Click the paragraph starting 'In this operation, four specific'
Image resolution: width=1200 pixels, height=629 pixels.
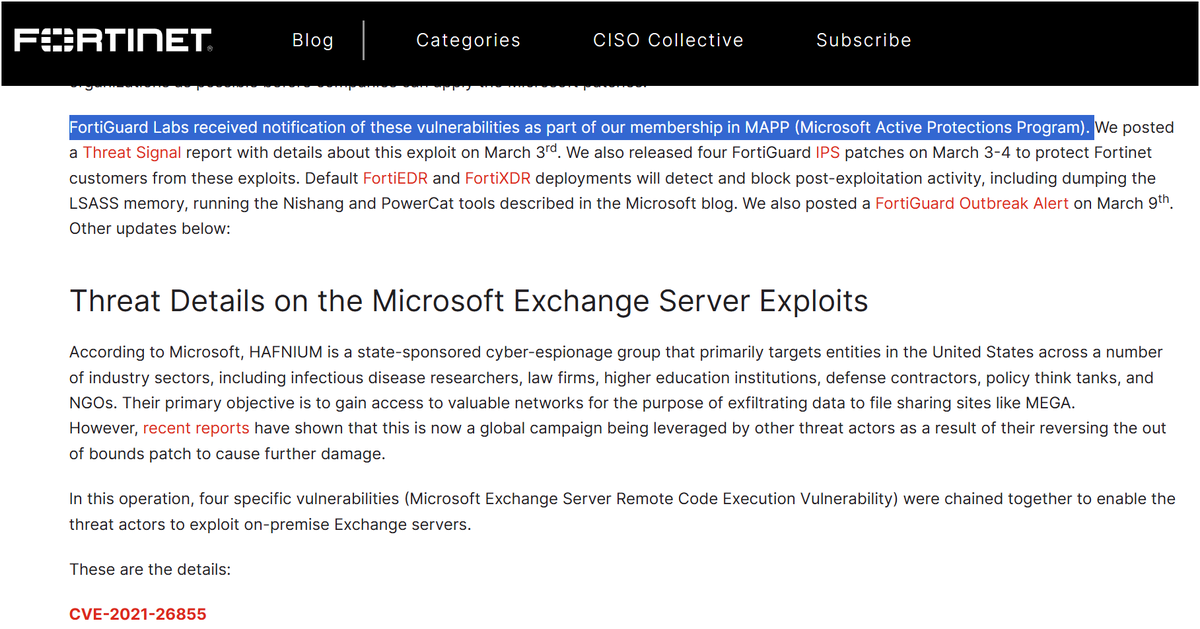[622, 511]
